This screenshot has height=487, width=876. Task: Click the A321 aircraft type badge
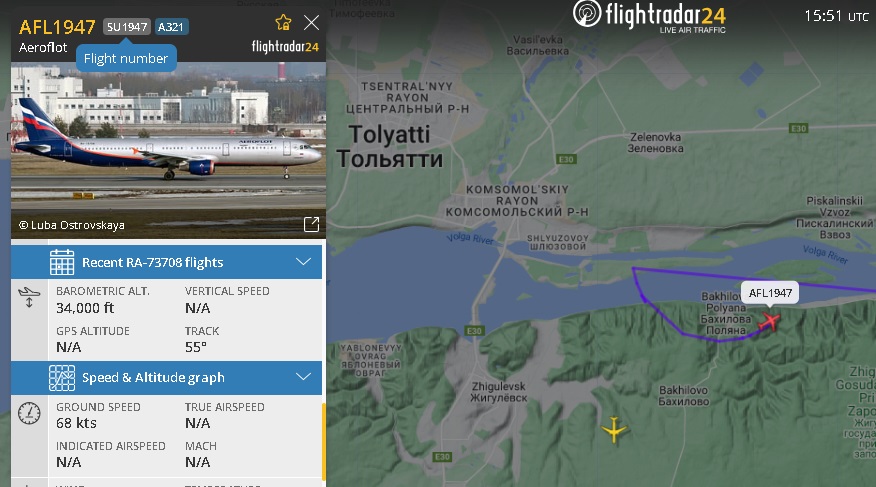coord(171,27)
